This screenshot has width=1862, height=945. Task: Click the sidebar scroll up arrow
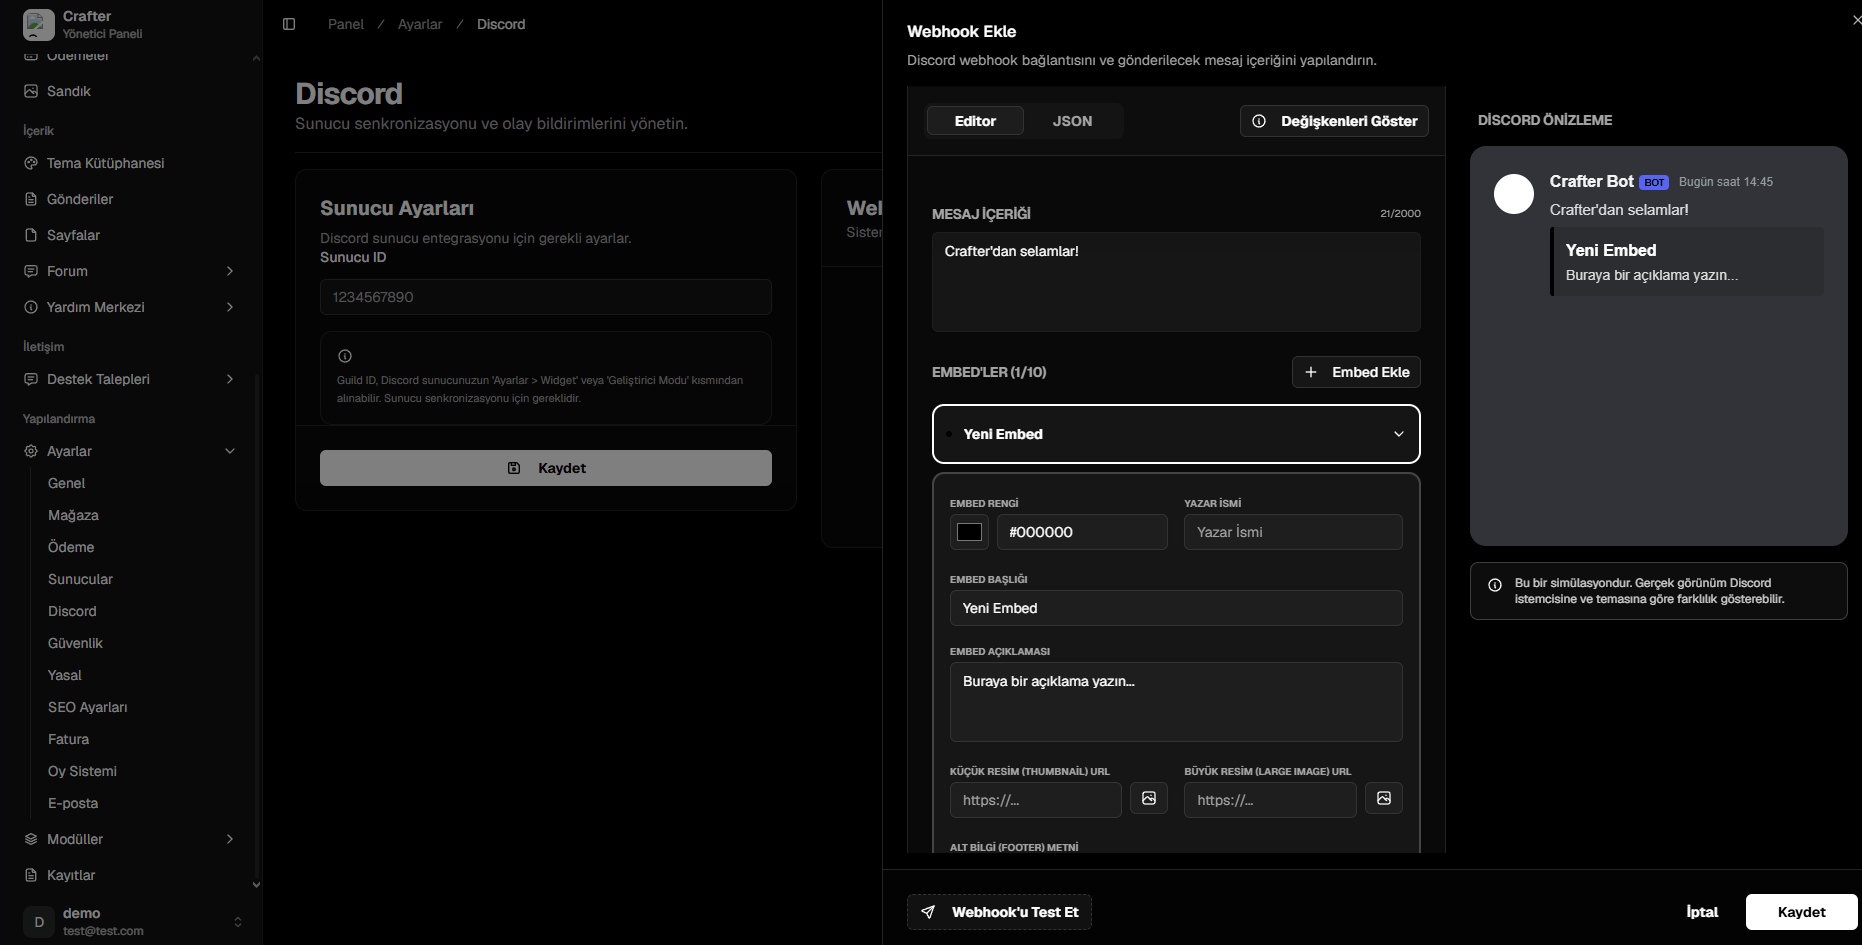coord(256,58)
